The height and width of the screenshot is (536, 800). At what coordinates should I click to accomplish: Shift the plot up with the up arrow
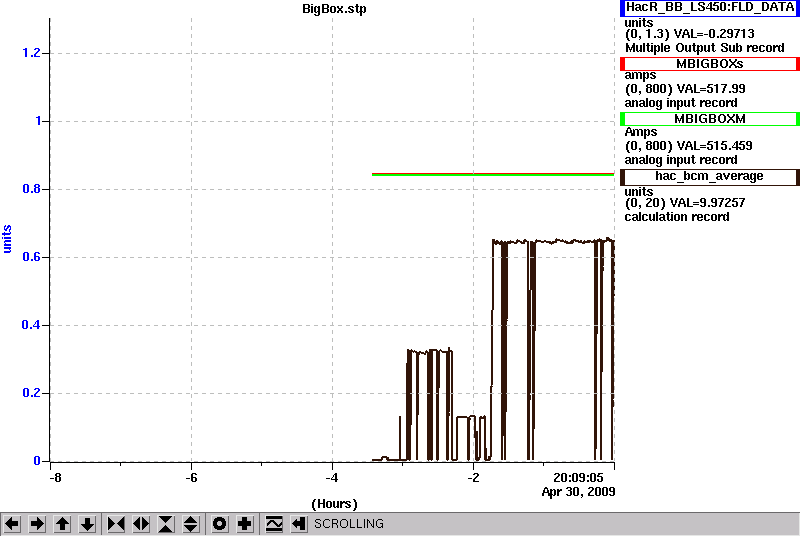pos(62,524)
